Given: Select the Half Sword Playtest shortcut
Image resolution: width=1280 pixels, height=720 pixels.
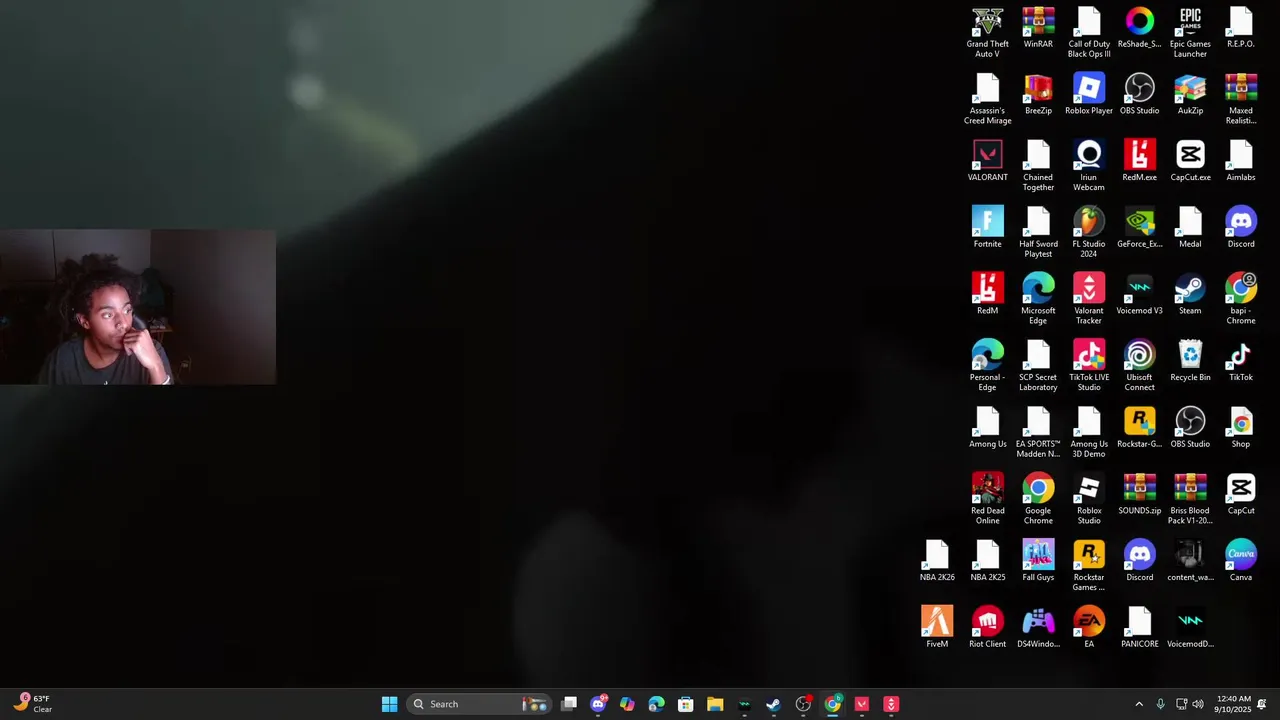Looking at the screenshot, I should click(x=1038, y=232).
